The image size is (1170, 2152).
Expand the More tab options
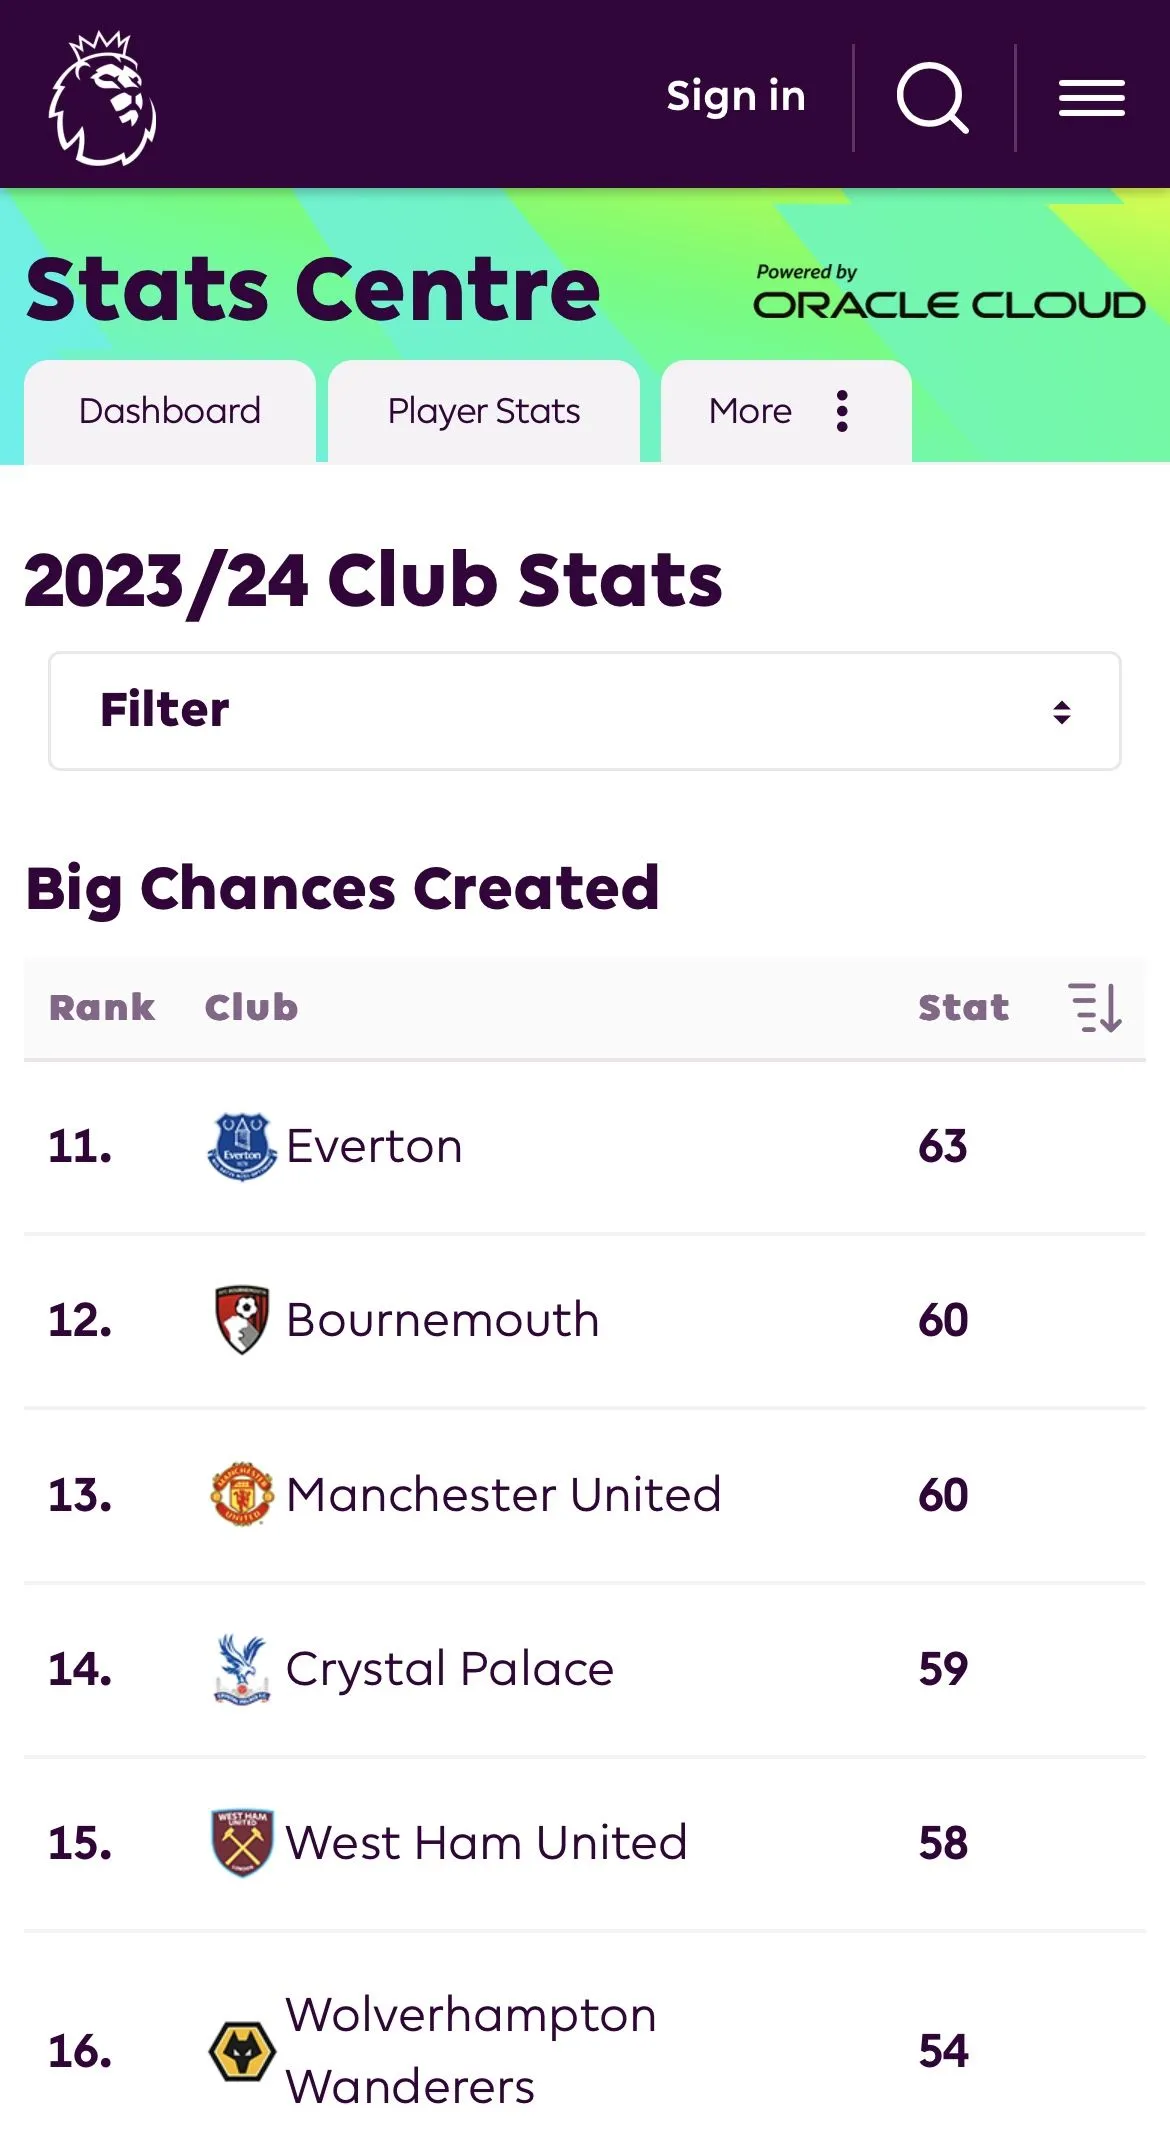tap(785, 411)
